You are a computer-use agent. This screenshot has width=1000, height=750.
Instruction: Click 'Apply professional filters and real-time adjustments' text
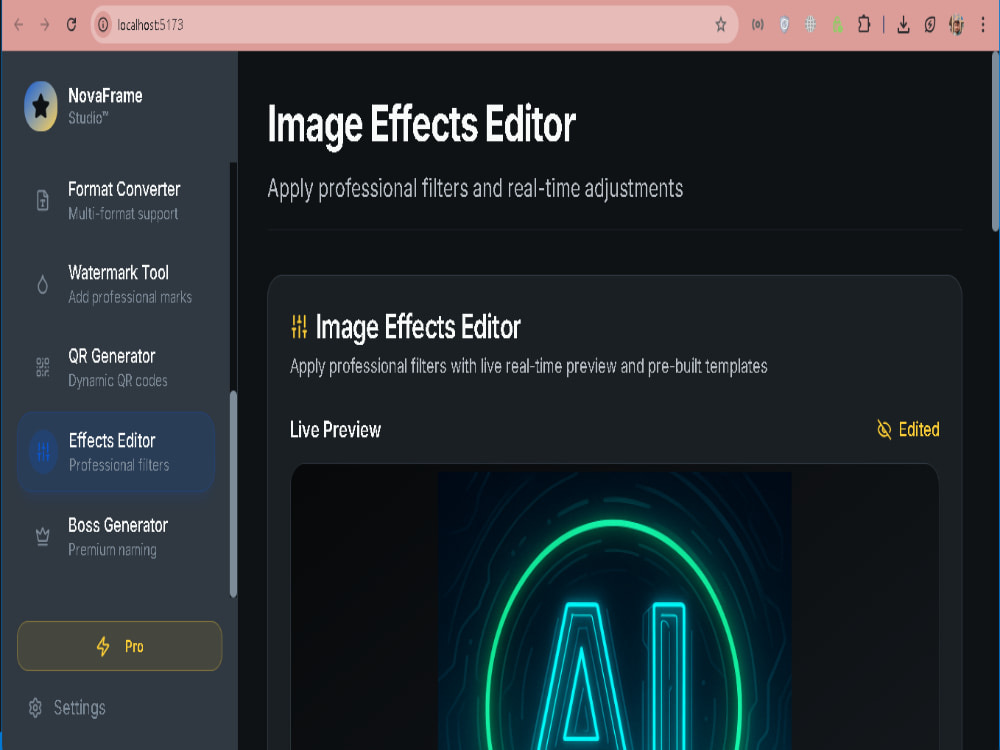(x=475, y=189)
